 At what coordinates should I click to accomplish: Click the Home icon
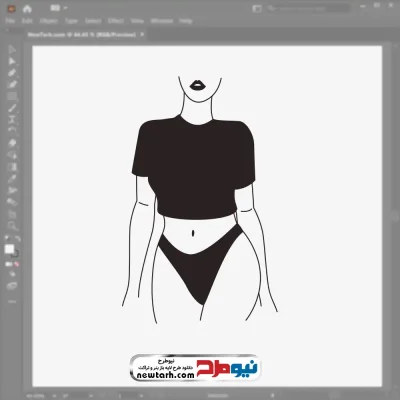[x=27, y=9]
